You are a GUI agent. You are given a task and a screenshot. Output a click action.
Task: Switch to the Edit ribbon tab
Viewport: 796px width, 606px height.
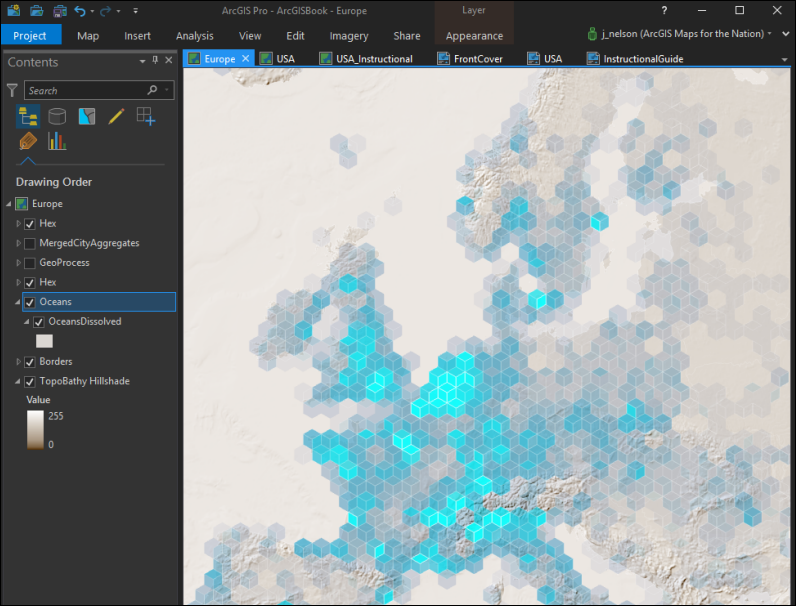(295, 36)
